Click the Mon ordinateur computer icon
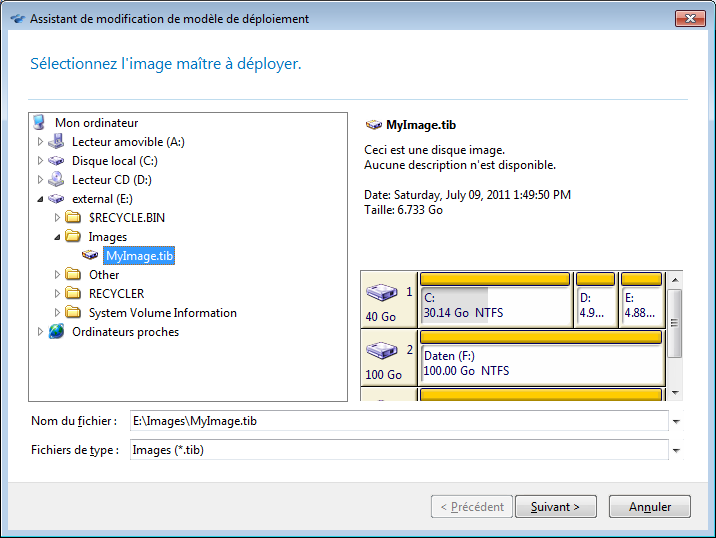The width and height of the screenshot is (716, 538). click(x=39, y=123)
